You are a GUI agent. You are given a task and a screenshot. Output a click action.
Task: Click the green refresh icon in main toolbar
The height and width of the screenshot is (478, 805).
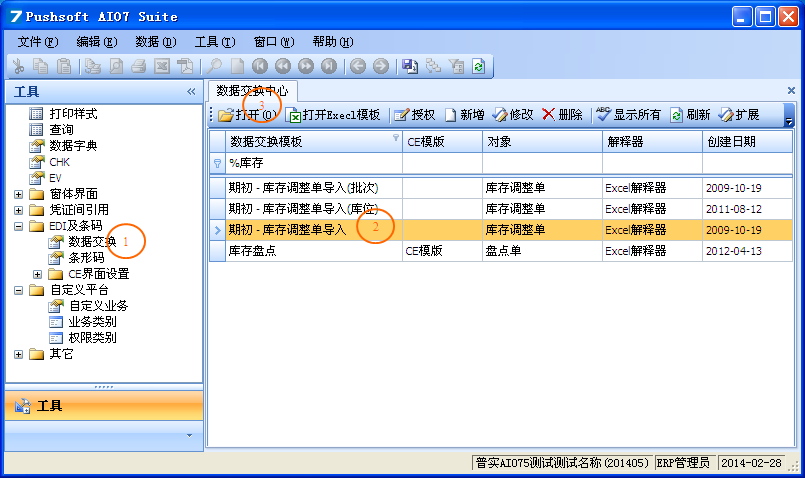(x=478, y=66)
